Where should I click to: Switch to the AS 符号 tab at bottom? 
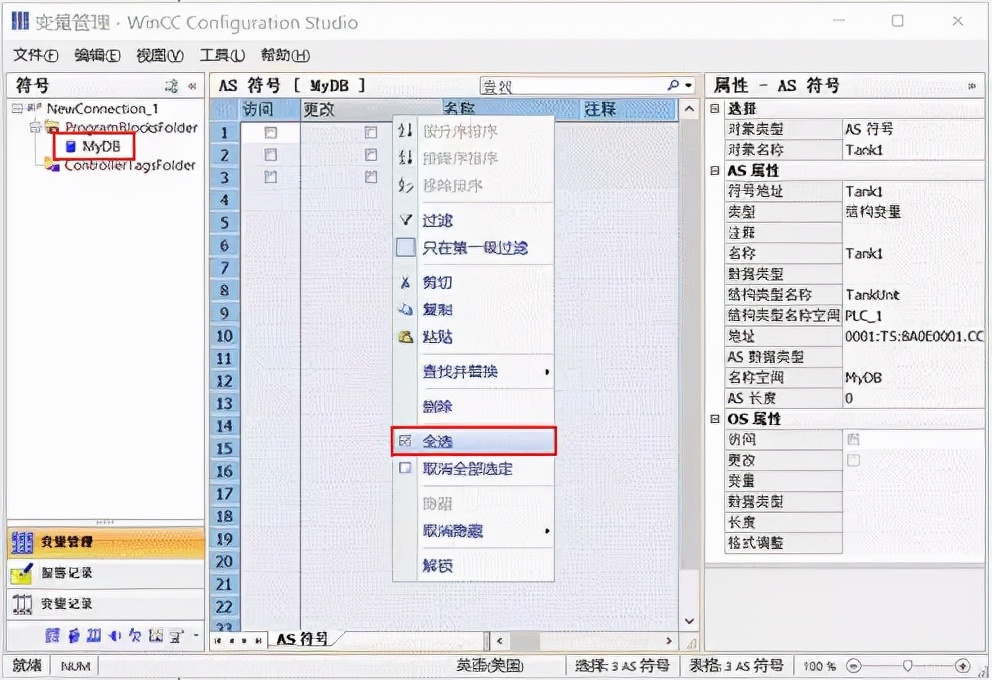pos(302,639)
